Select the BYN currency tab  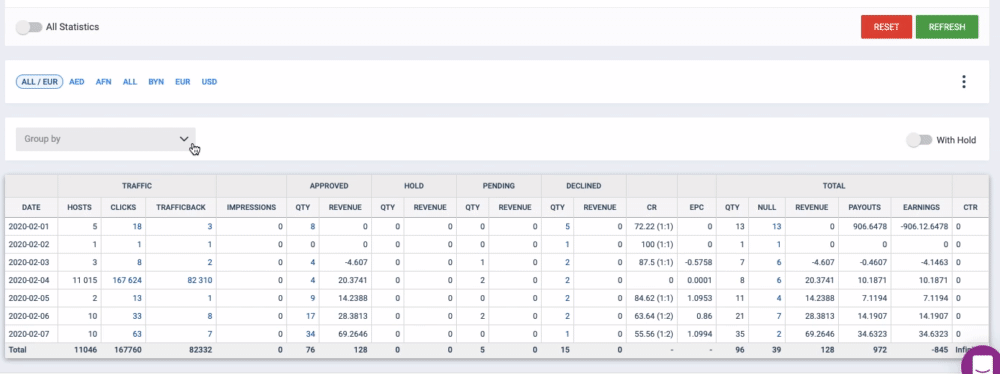[x=156, y=82]
